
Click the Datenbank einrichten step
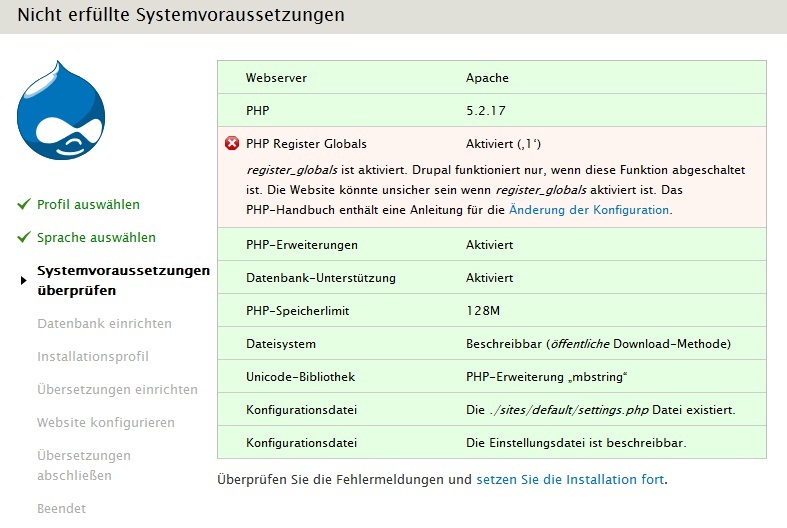click(104, 324)
